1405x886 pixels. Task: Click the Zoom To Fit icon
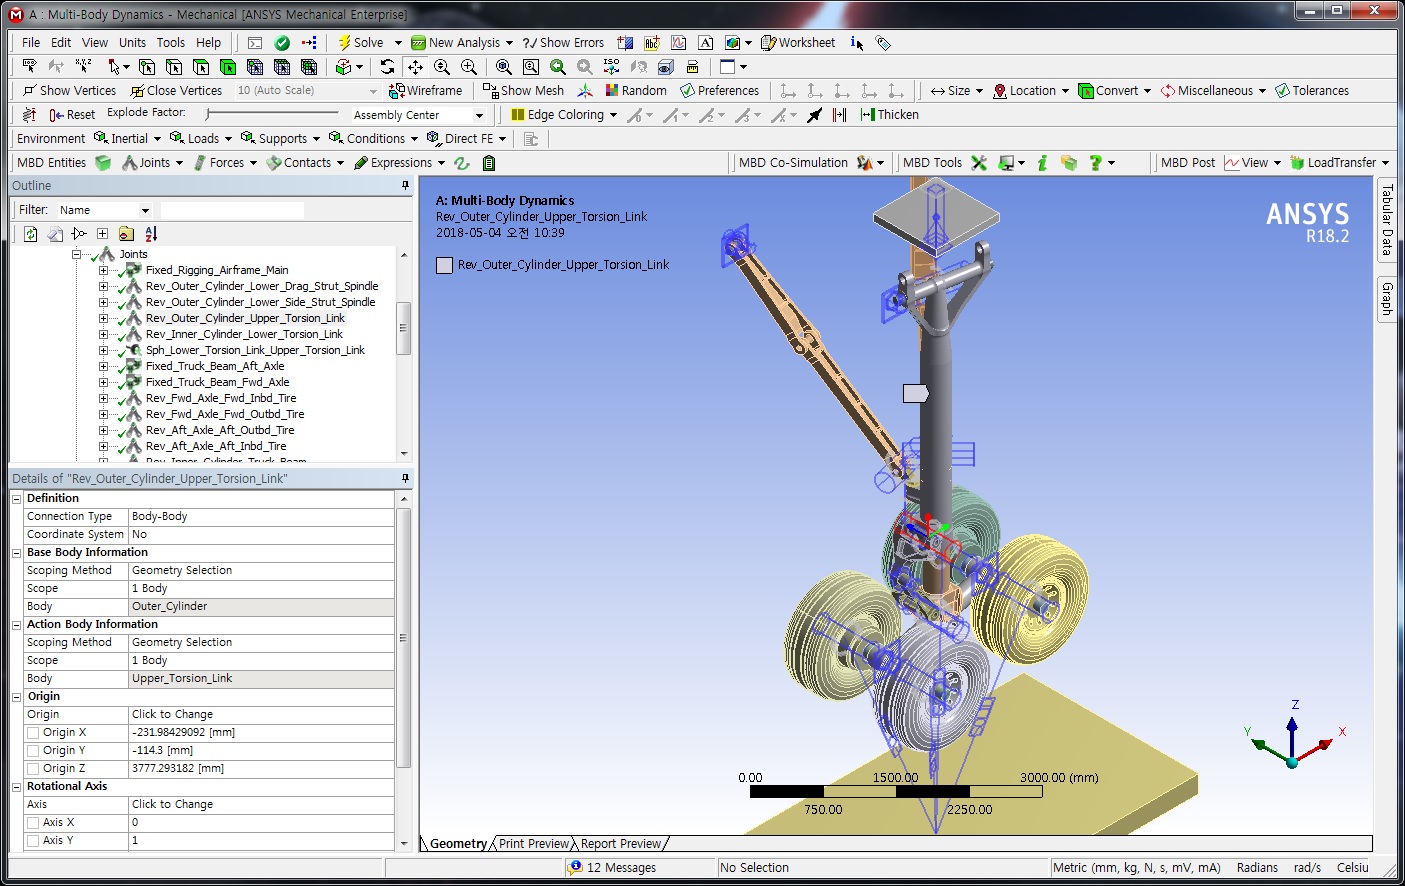coord(504,67)
